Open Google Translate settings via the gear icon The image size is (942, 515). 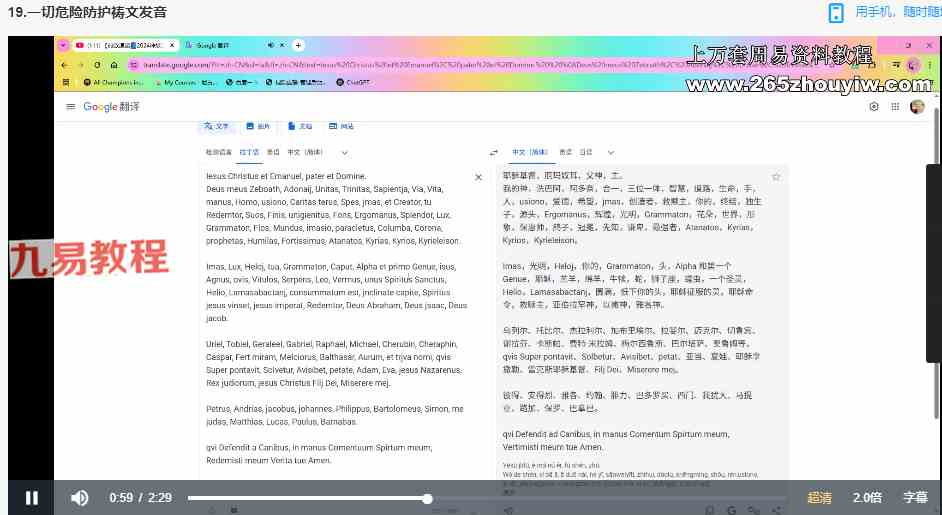tap(874, 107)
